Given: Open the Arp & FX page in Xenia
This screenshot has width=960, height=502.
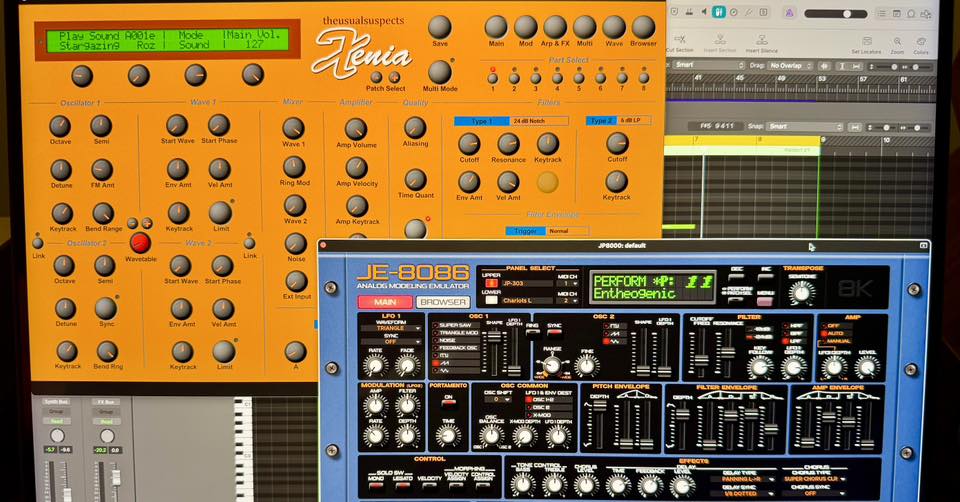Looking at the screenshot, I should tap(555, 28).
